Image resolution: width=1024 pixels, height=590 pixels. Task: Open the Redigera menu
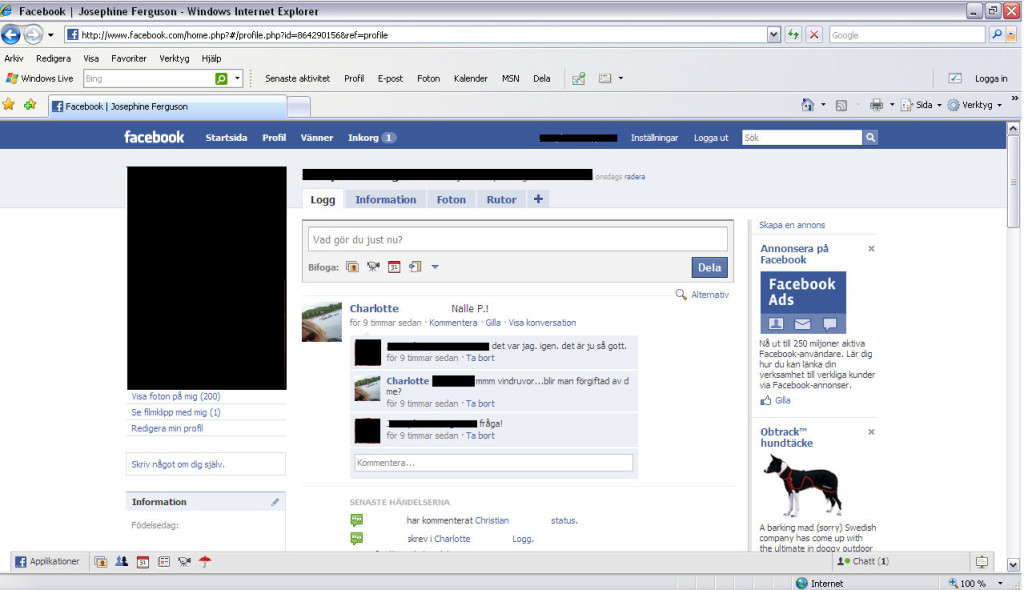tap(54, 58)
